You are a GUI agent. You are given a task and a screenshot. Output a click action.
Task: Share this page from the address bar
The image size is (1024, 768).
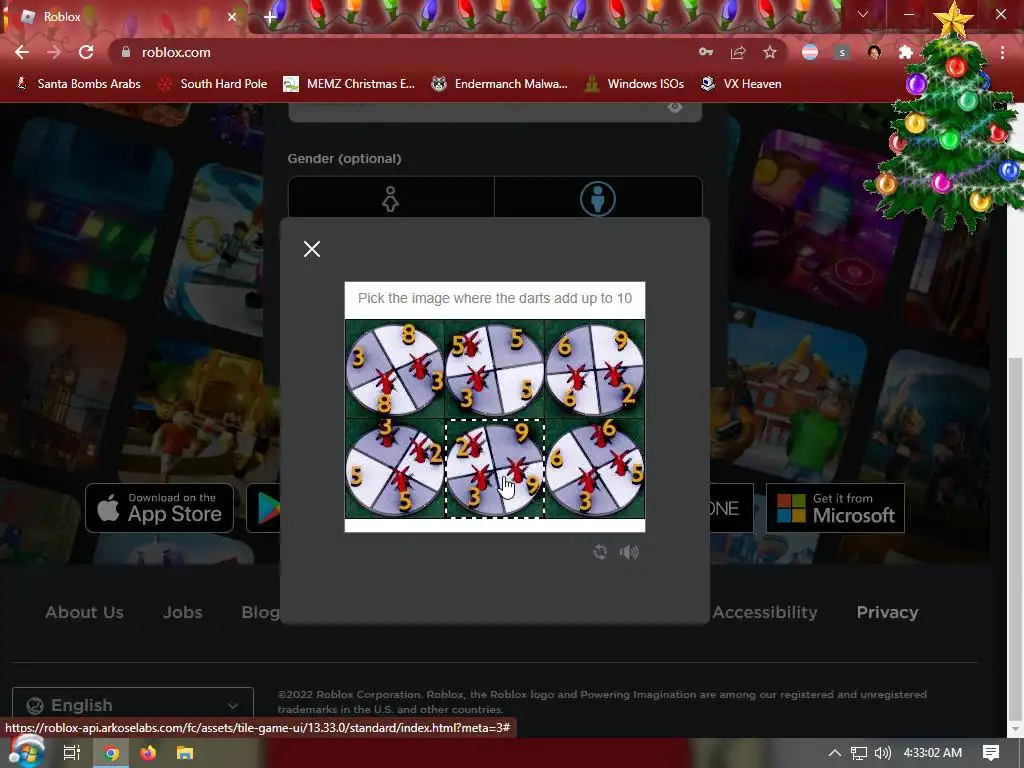(738, 52)
